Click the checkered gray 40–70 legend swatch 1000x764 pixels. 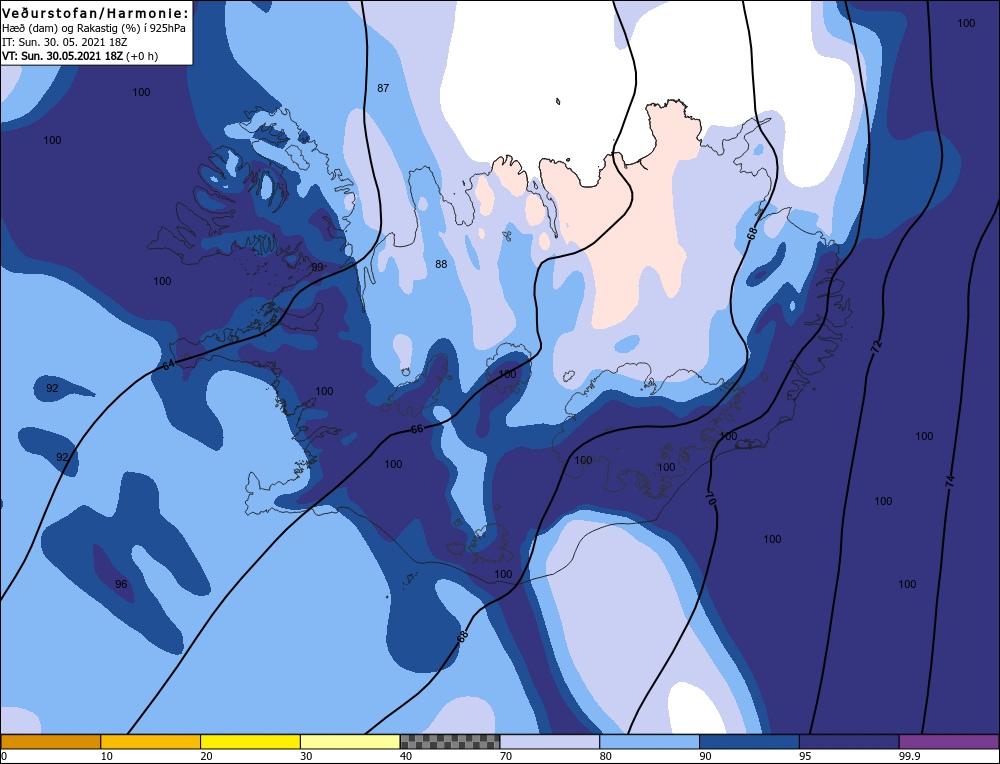pyautogui.click(x=450, y=742)
